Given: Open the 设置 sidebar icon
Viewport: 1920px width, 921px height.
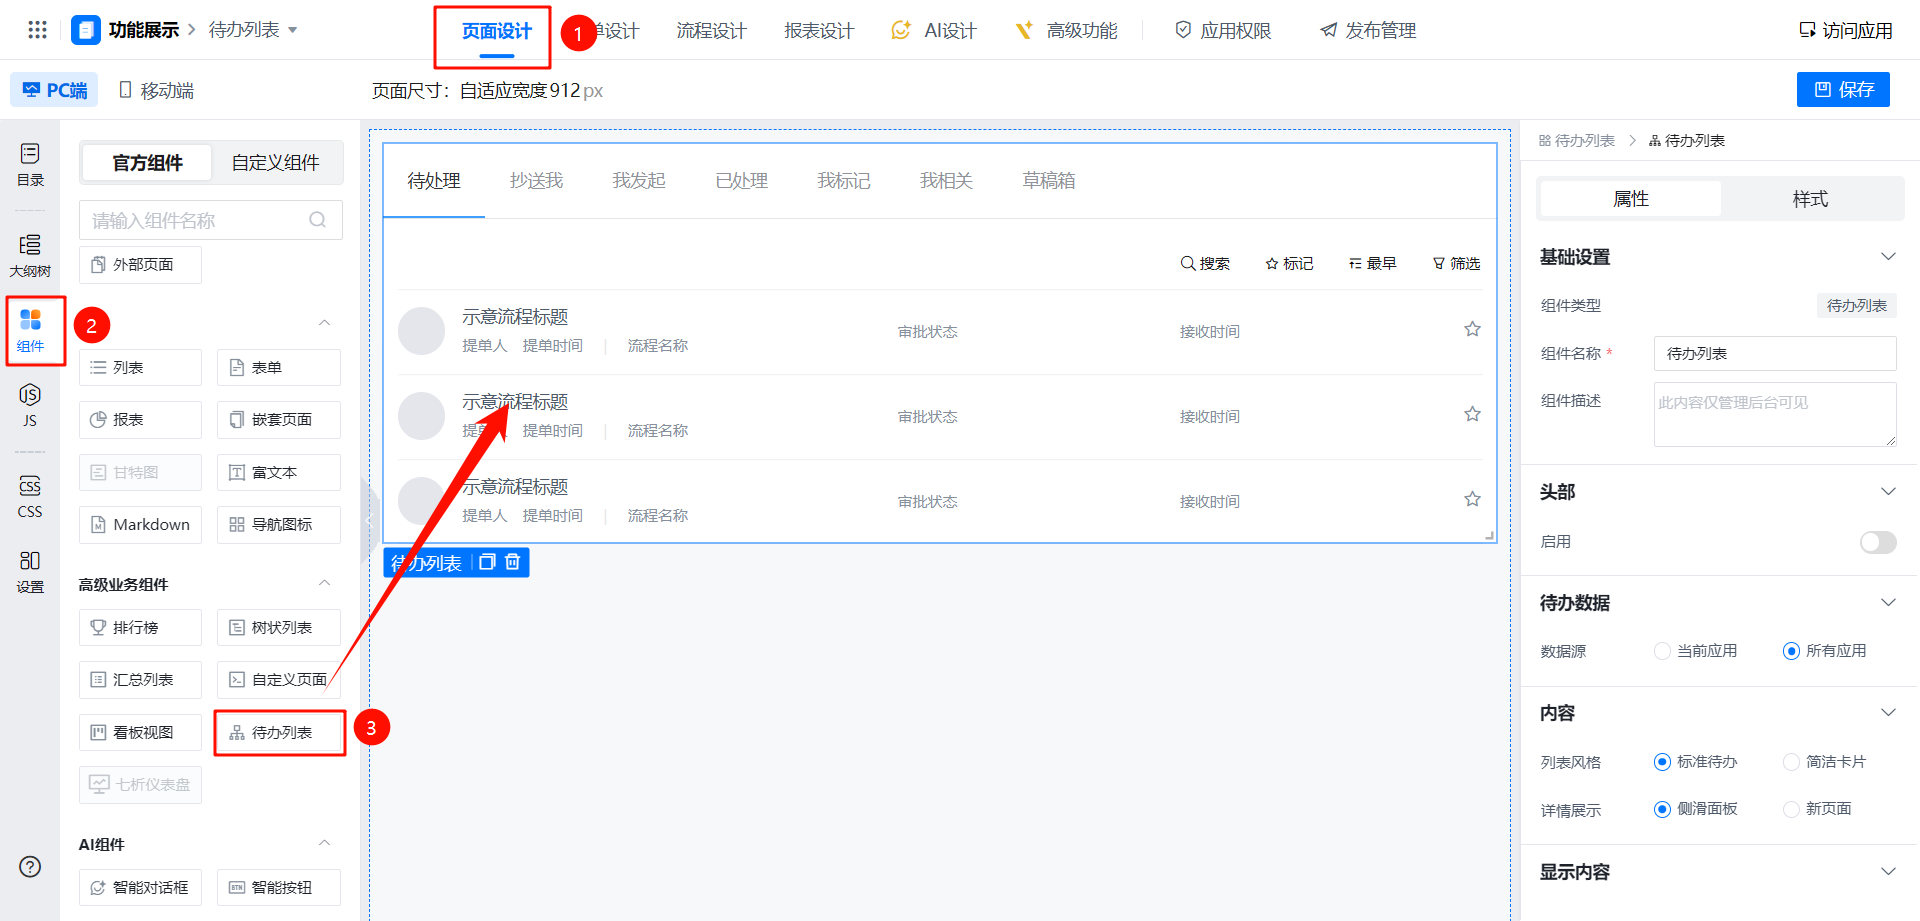Looking at the screenshot, I should click(30, 571).
